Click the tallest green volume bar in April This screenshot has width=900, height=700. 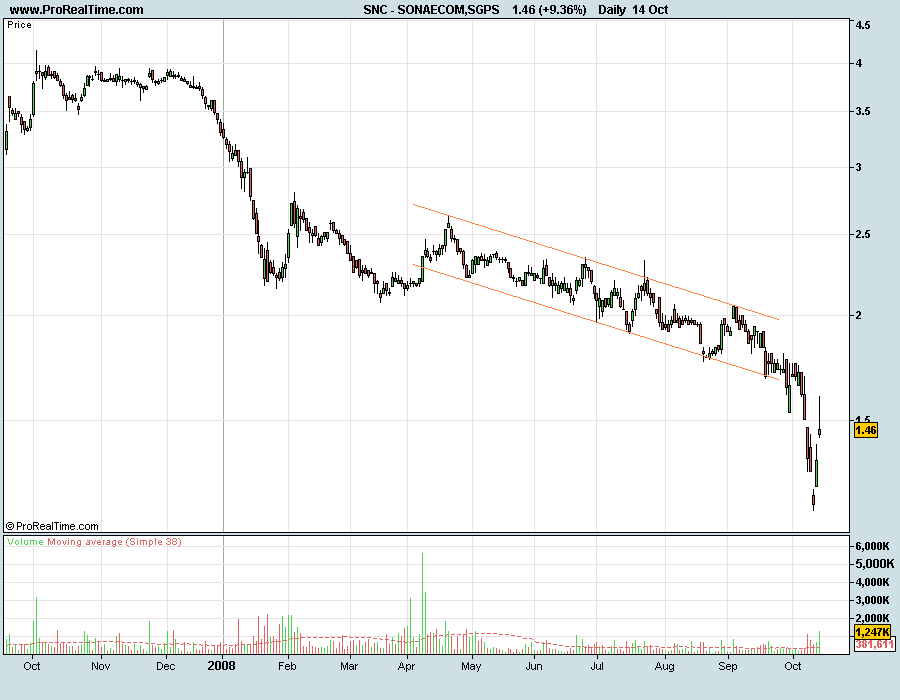tap(422, 603)
